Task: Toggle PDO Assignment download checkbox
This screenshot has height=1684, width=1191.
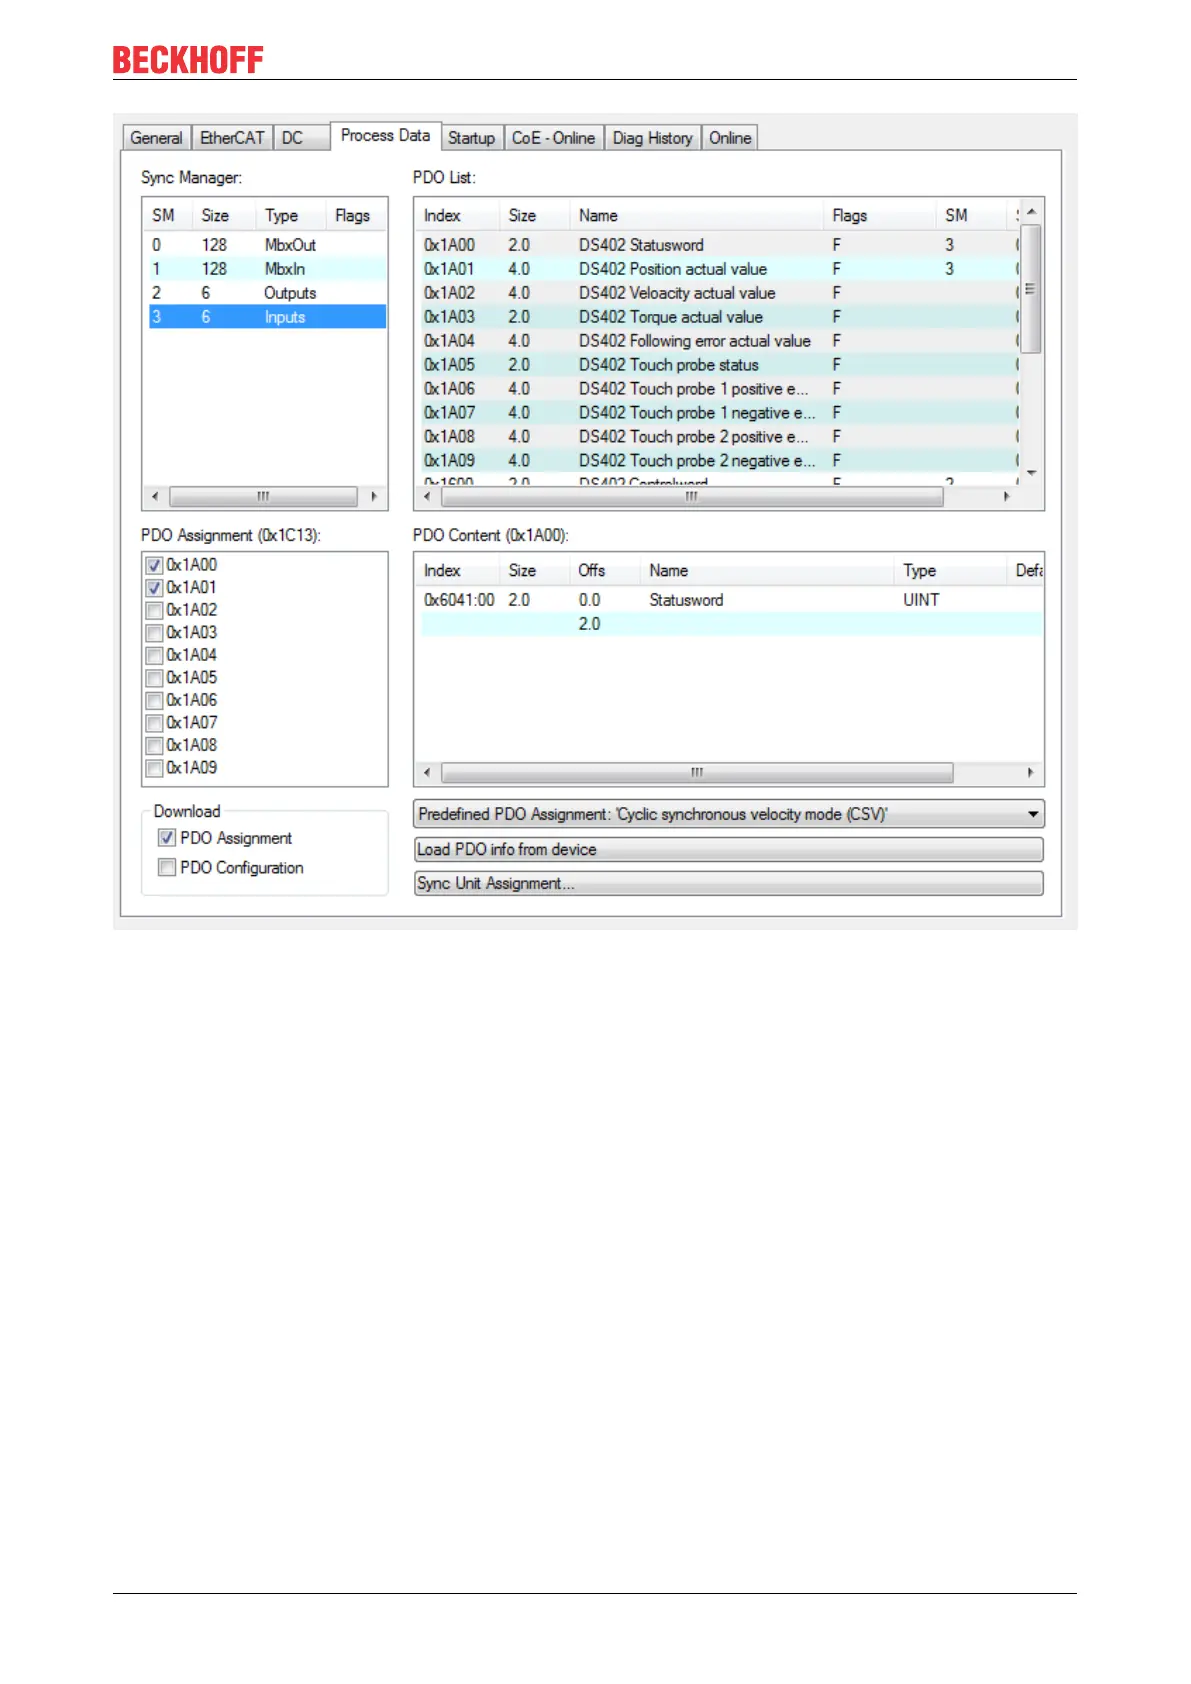Action: pos(167,838)
